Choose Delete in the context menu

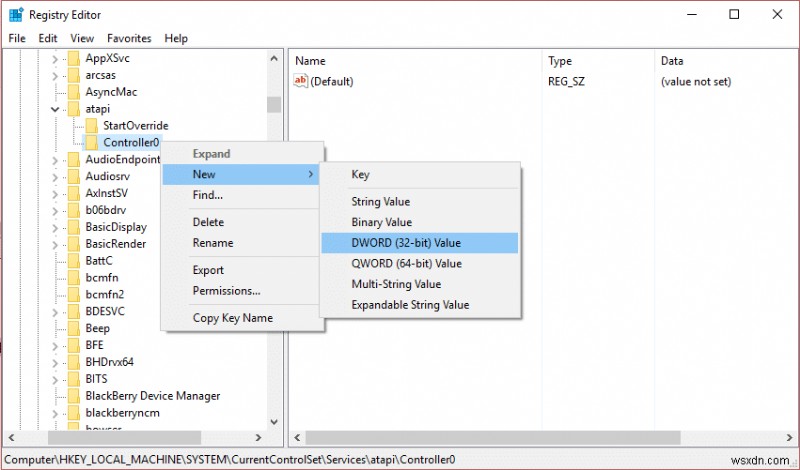pos(241,222)
